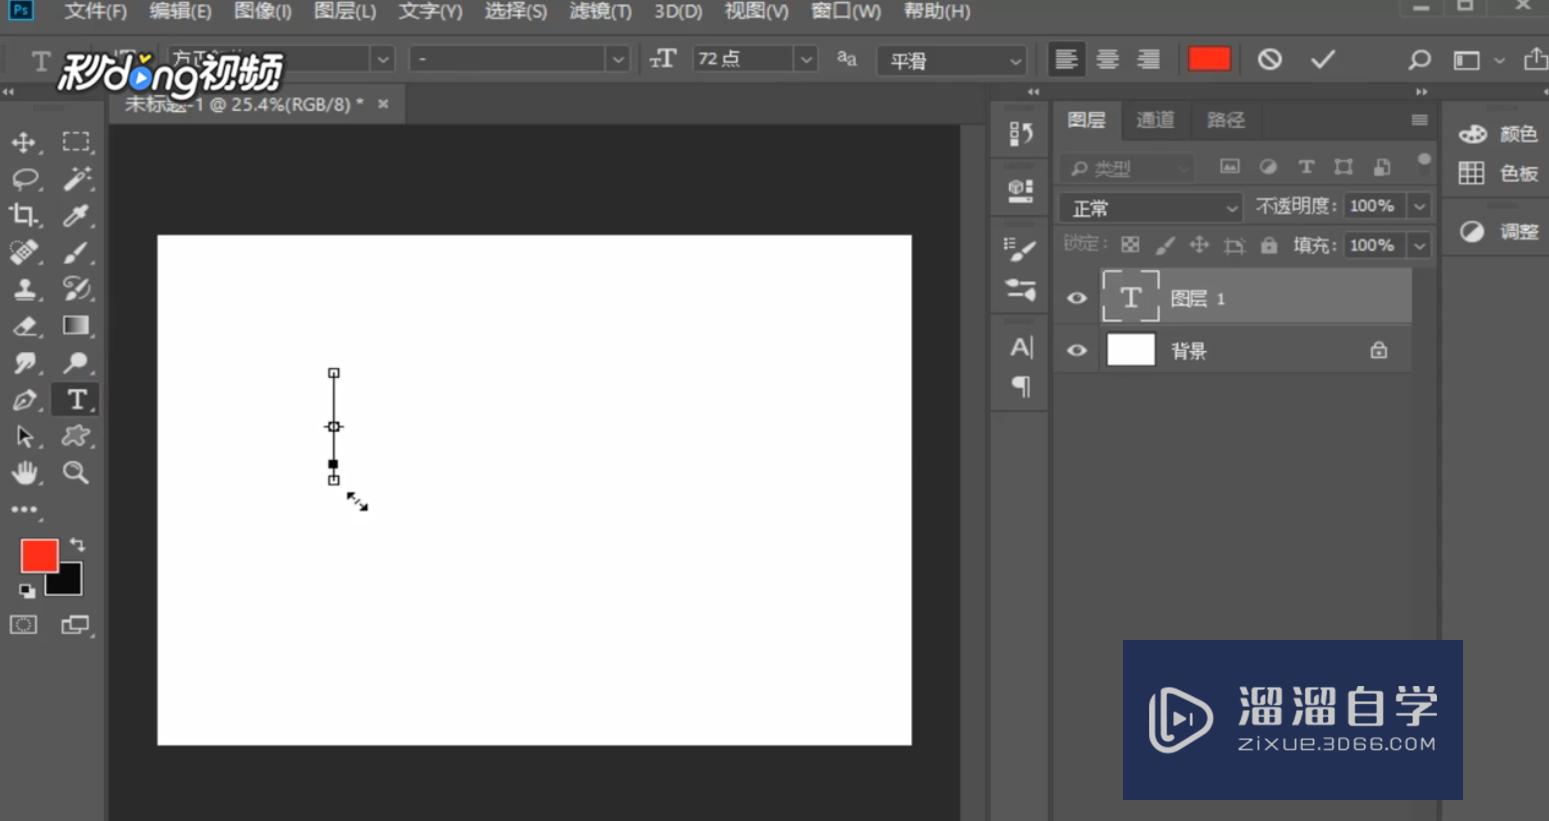Hide the 图层 1 text layer
Viewport: 1549px width, 821px height.
1077,298
